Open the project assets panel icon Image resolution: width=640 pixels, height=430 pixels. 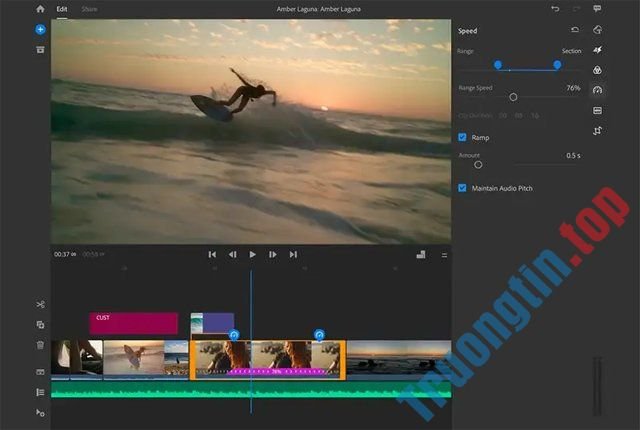(40, 50)
